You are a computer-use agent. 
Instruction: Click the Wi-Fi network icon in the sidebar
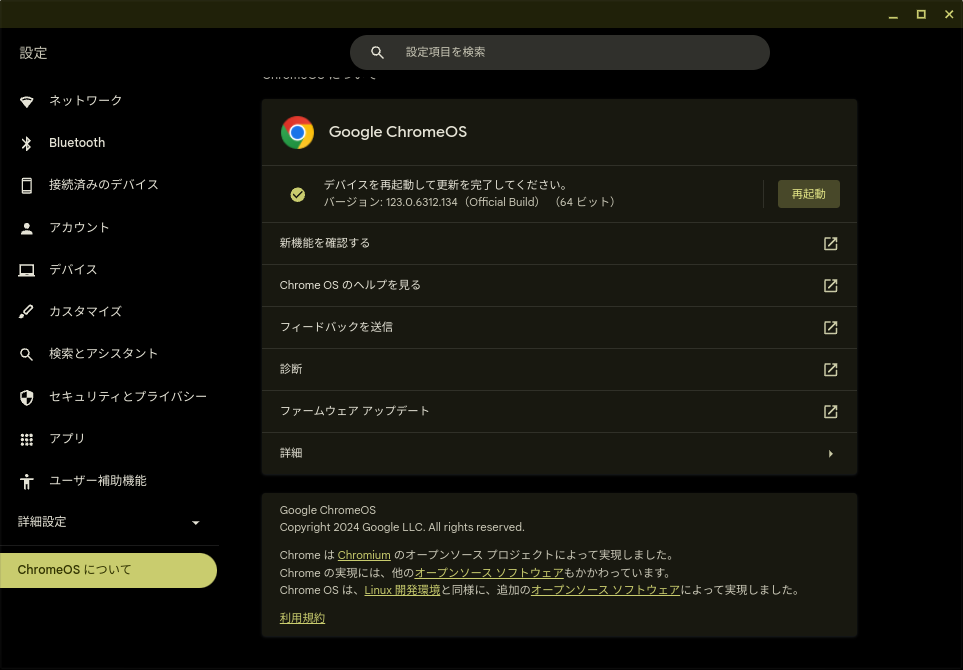(x=26, y=101)
